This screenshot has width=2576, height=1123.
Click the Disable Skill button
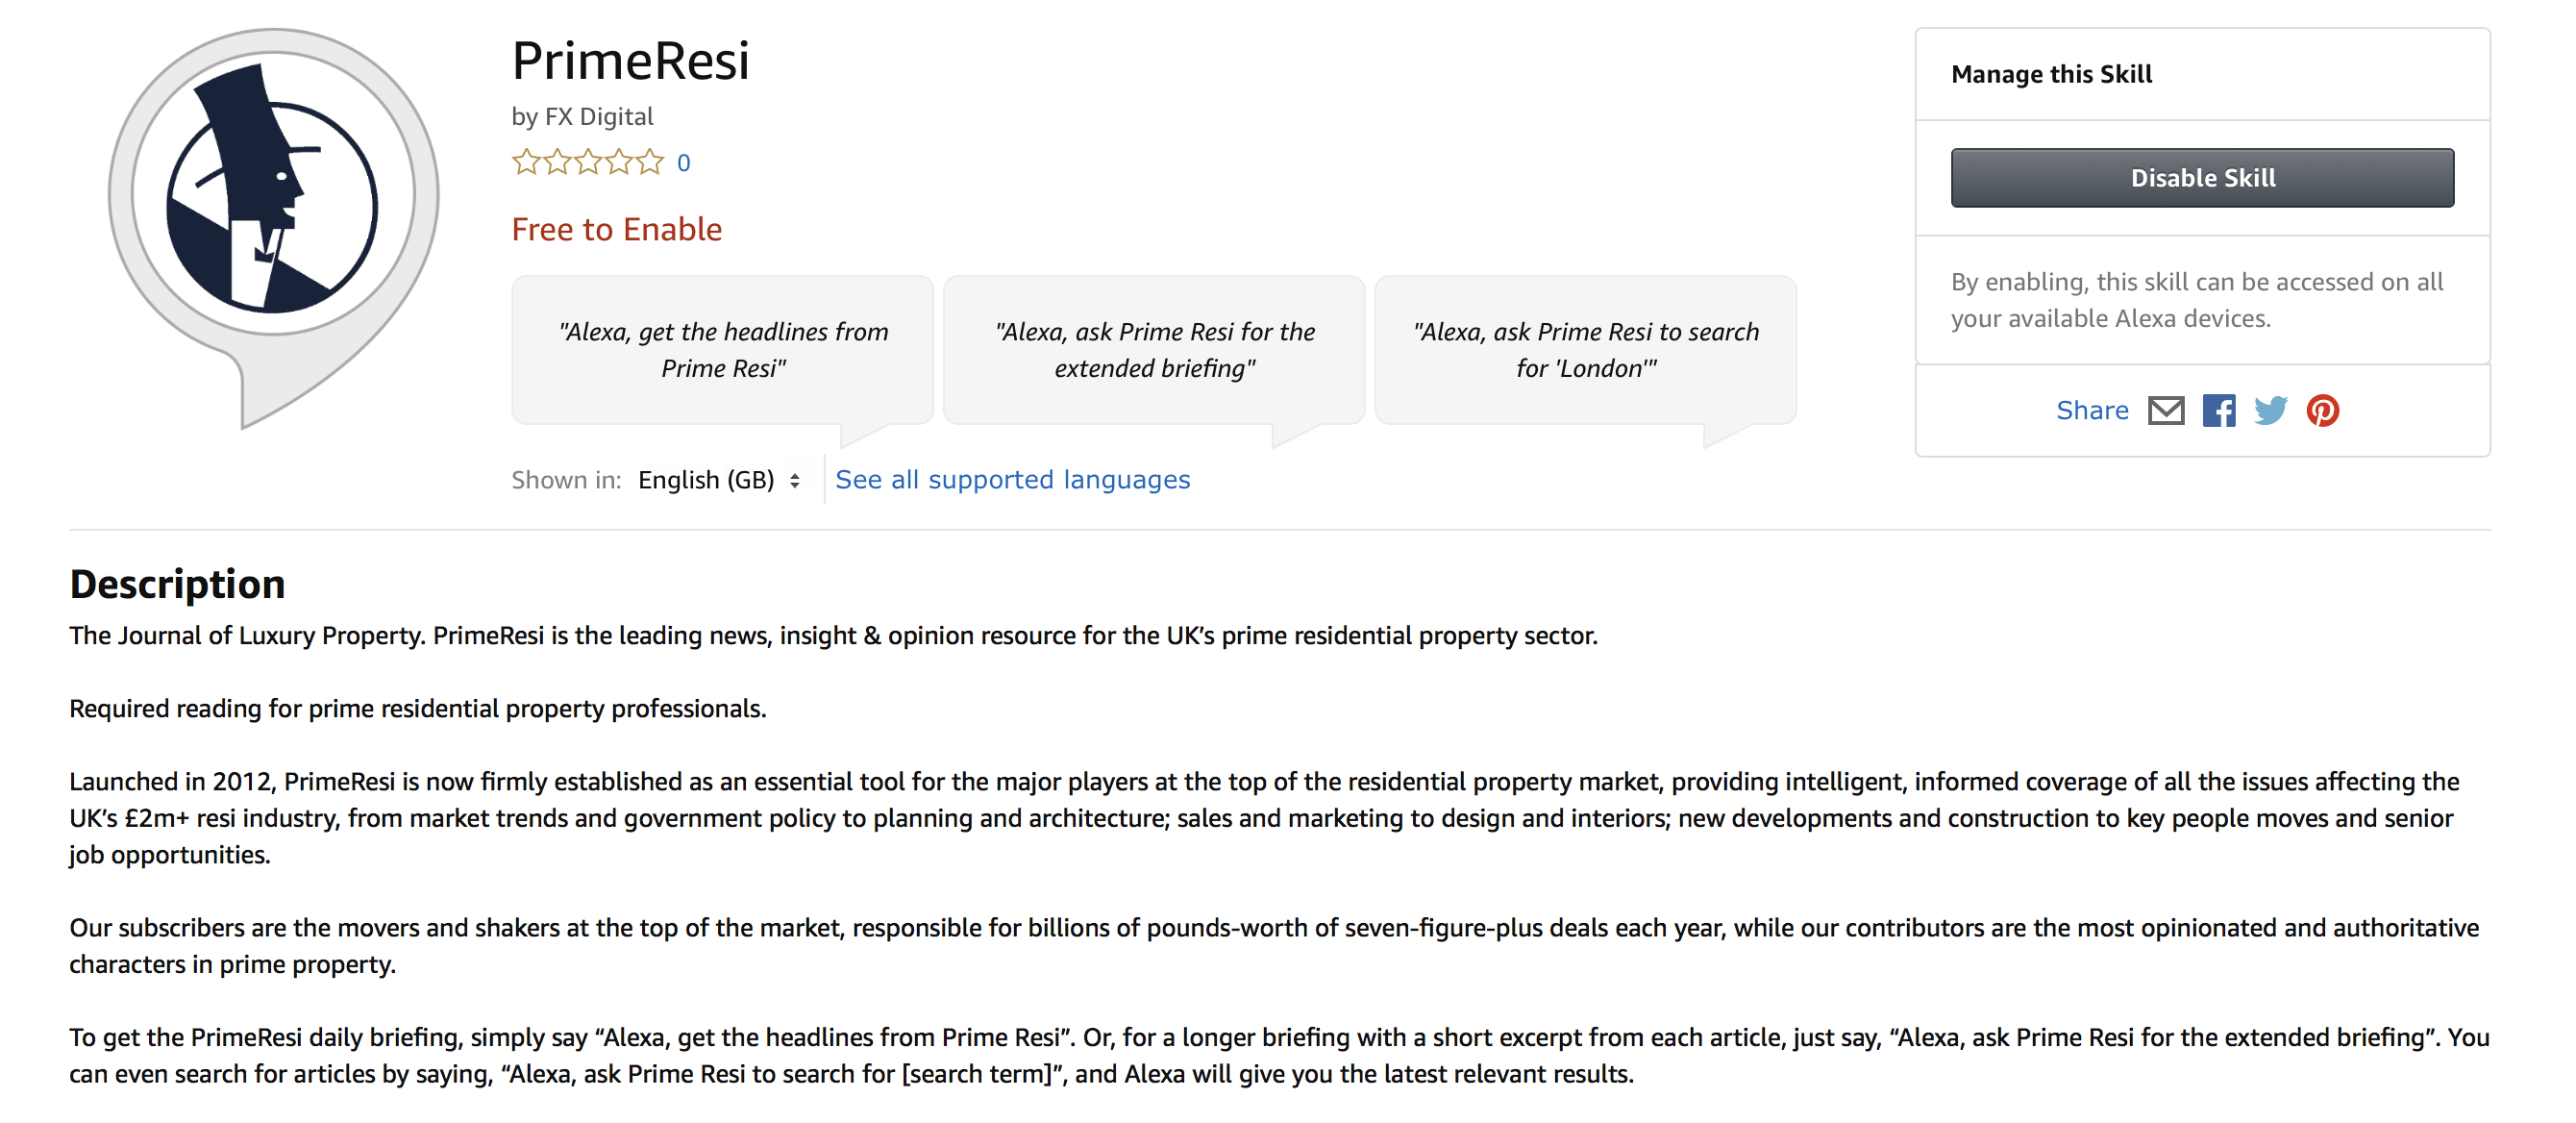tap(2201, 178)
